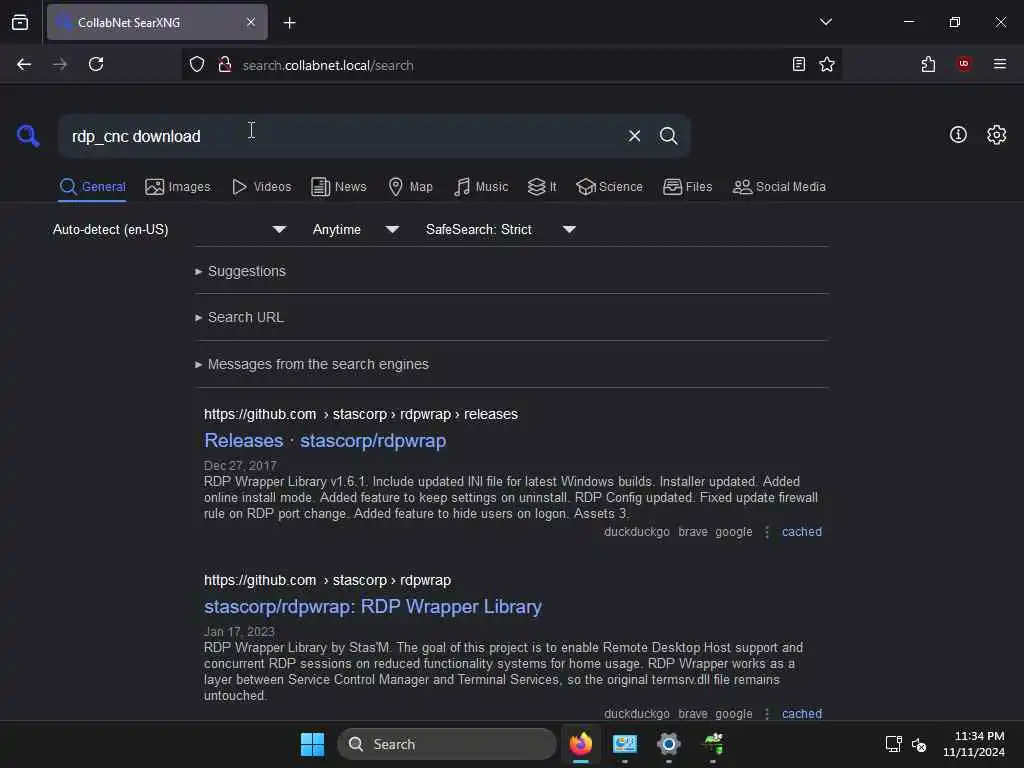Switch to the Map category
1024x768 pixels.
coord(410,187)
